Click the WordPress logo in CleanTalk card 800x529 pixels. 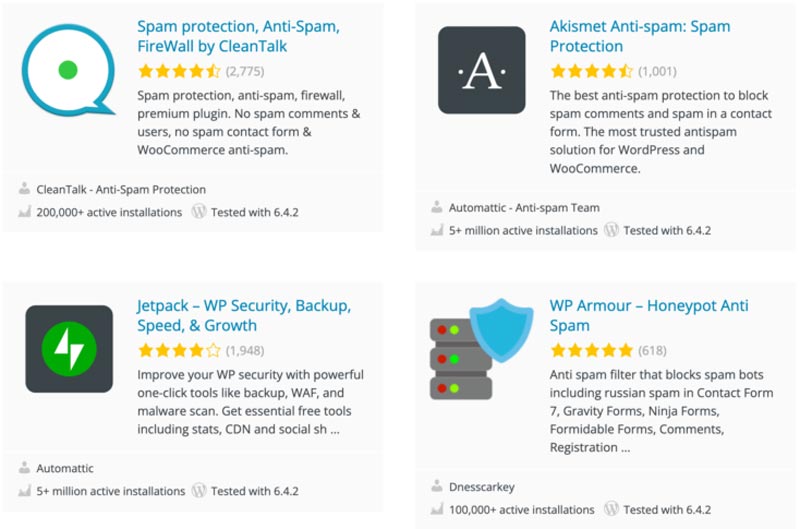click(199, 212)
